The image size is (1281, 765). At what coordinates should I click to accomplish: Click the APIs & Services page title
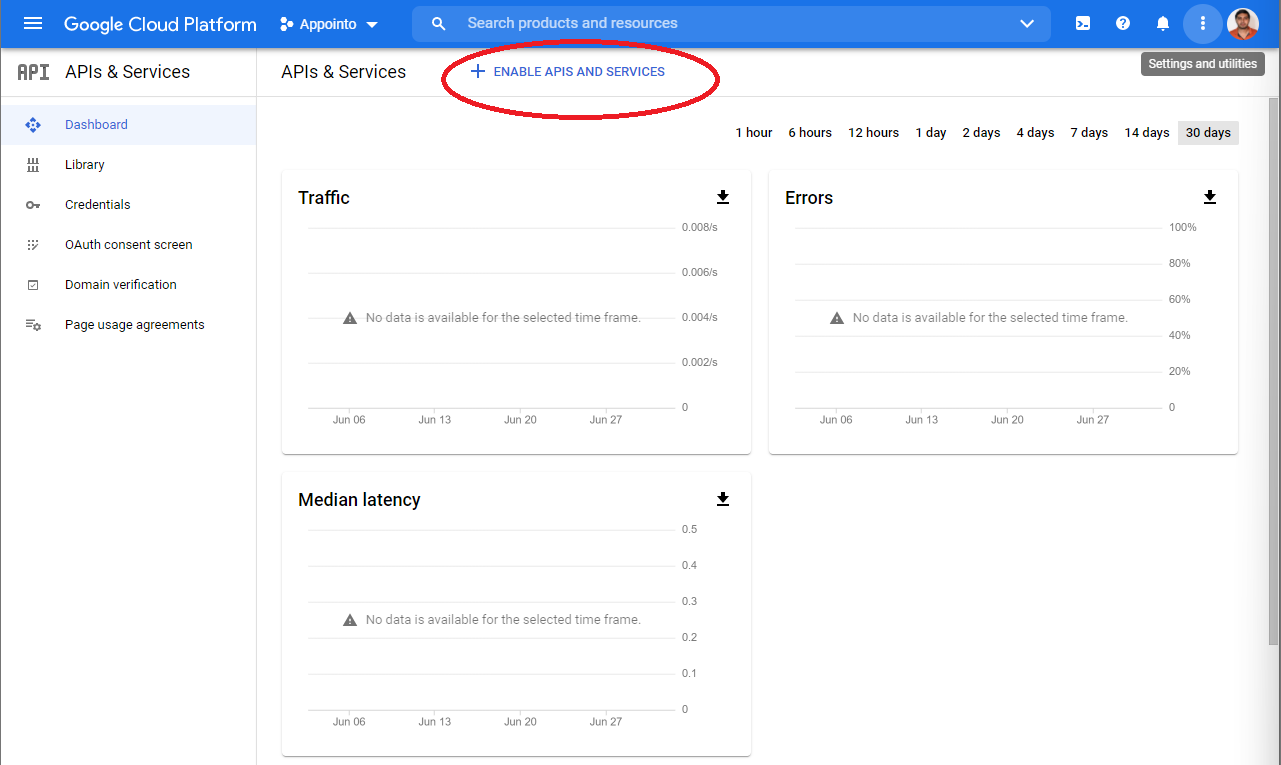click(344, 72)
